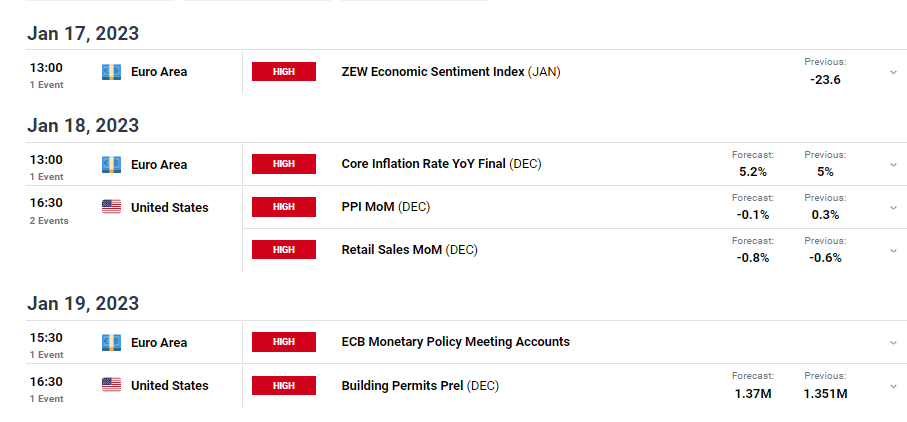Click the Euro Area flag for ECB Meeting row
This screenshot has width=907, height=422.
pos(112,342)
